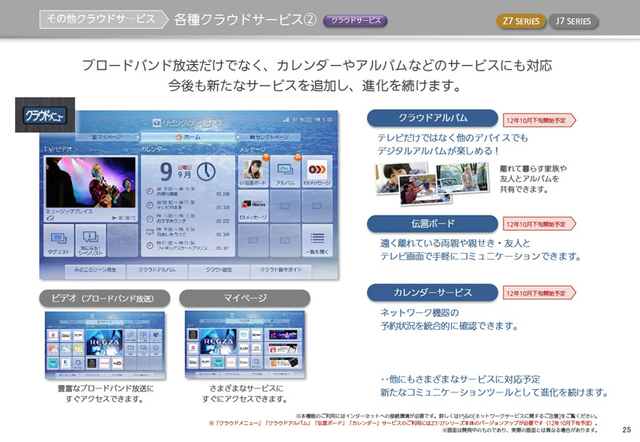Click the 12年10月 tag beside クラウドアルバム
This screenshot has height=442, width=640.
[539, 120]
